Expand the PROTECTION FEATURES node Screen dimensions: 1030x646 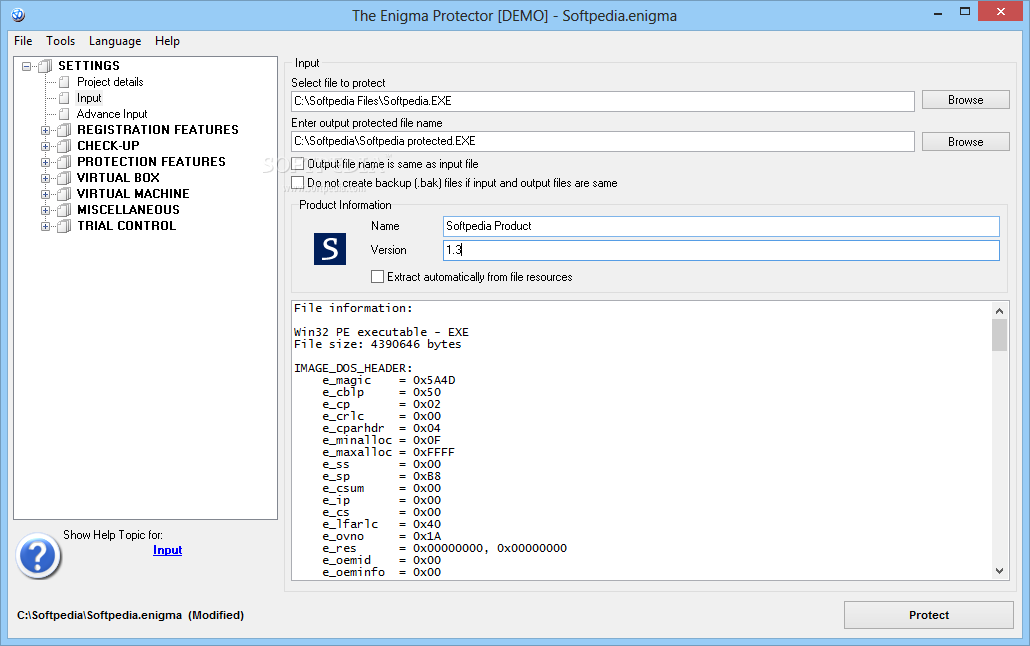pos(45,162)
